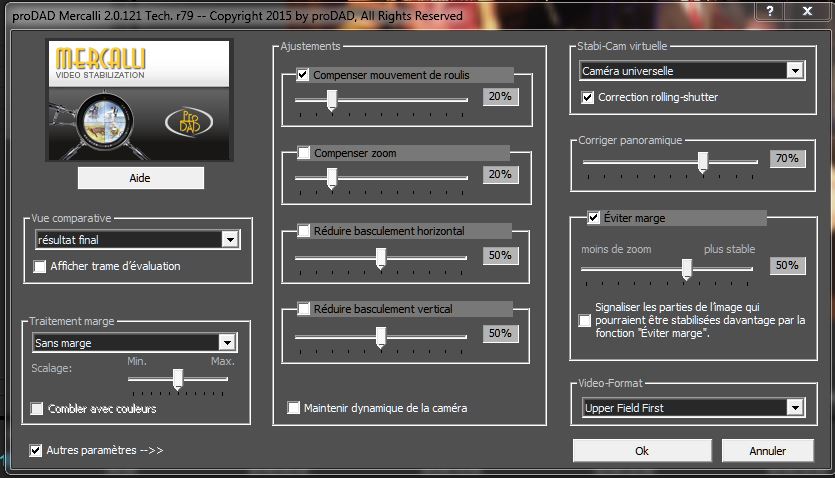Click the roulis compensation slider handle
Image resolution: width=835 pixels, height=478 pixels.
point(332,100)
